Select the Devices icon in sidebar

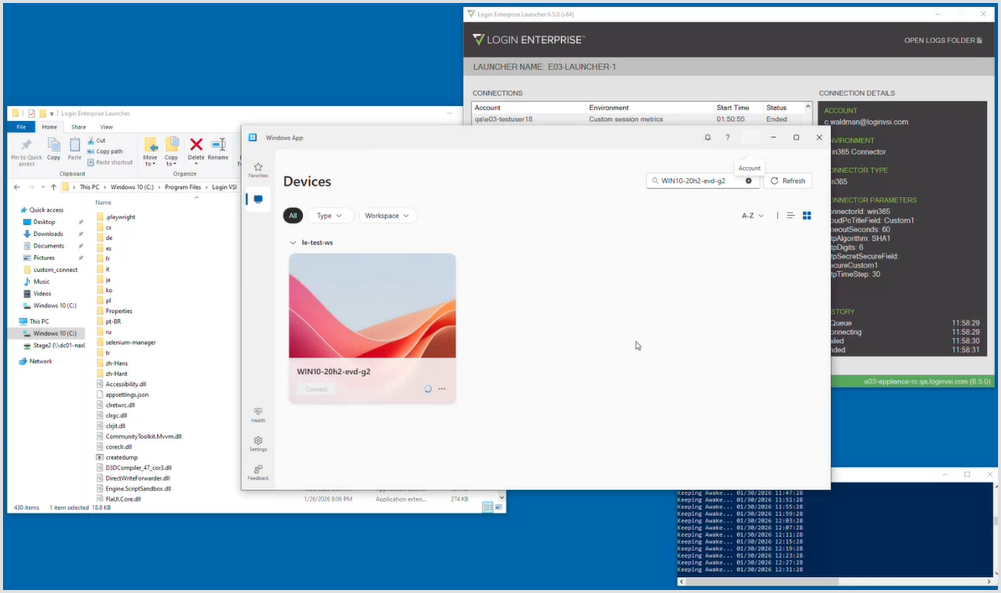coord(258,199)
